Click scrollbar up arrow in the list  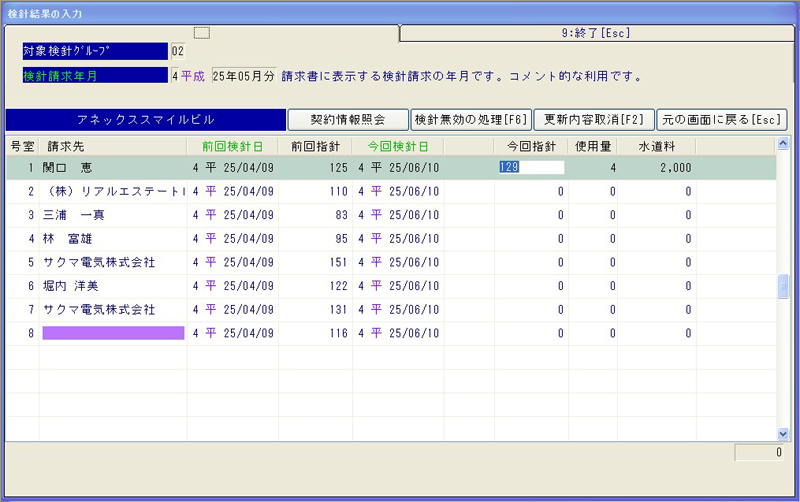point(783,144)
